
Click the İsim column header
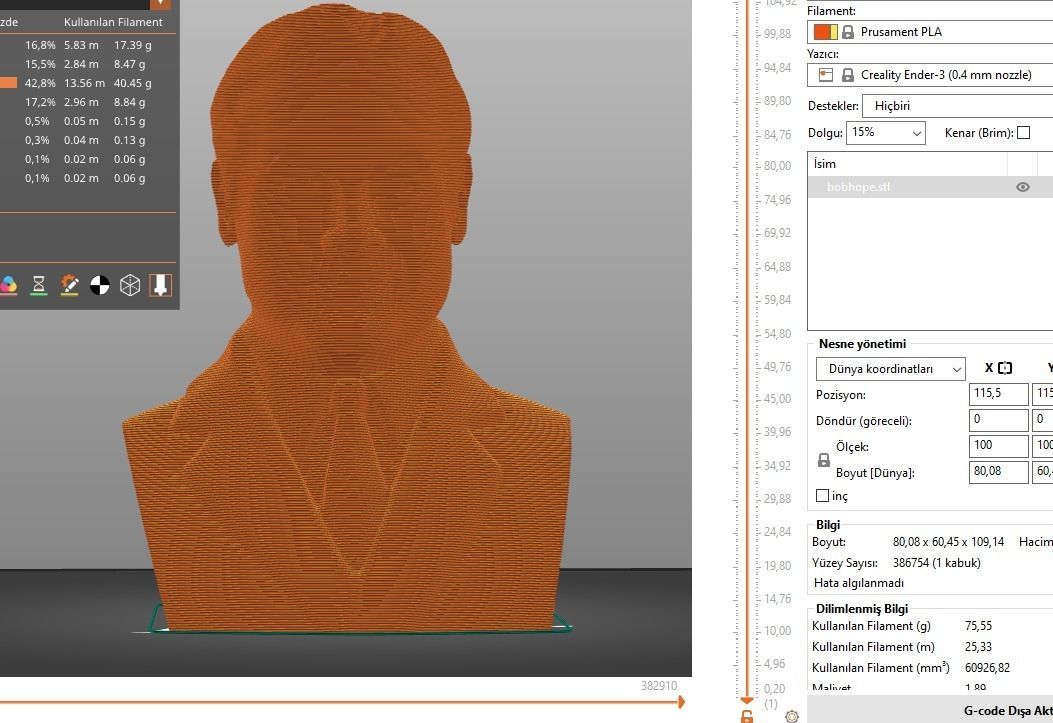[907, 164]
